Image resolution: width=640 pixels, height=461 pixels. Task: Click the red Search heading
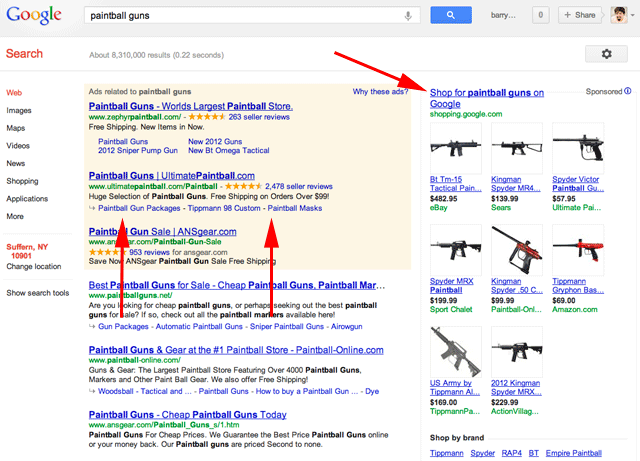(24, 53)
